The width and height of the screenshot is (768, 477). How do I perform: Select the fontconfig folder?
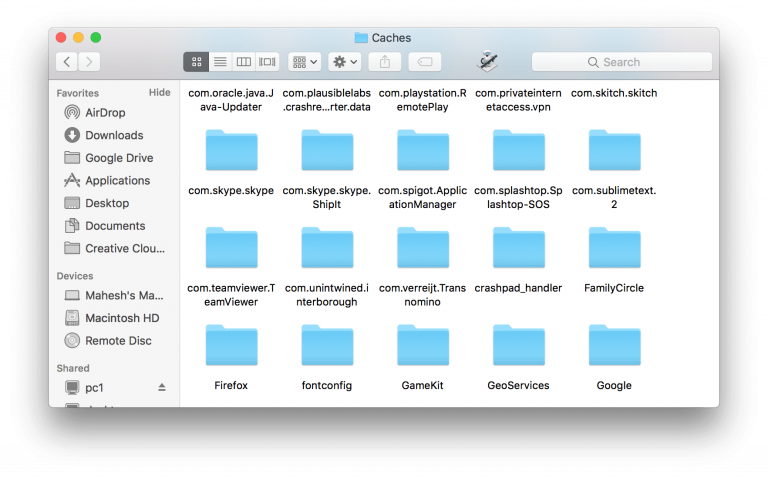tap(327, 345)
